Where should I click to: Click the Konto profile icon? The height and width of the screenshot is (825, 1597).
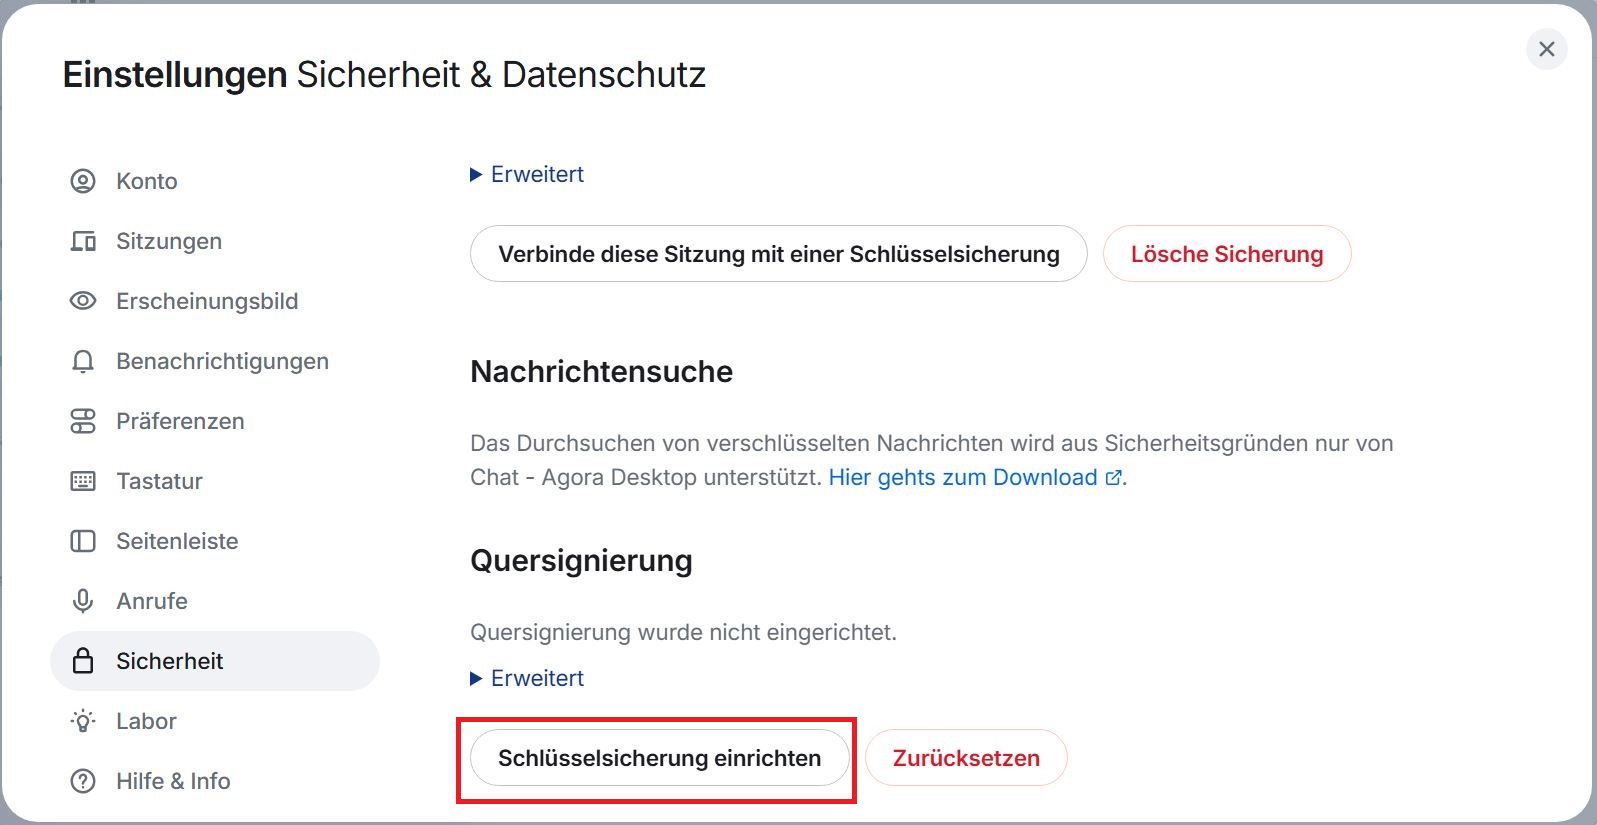pos(83,181)
